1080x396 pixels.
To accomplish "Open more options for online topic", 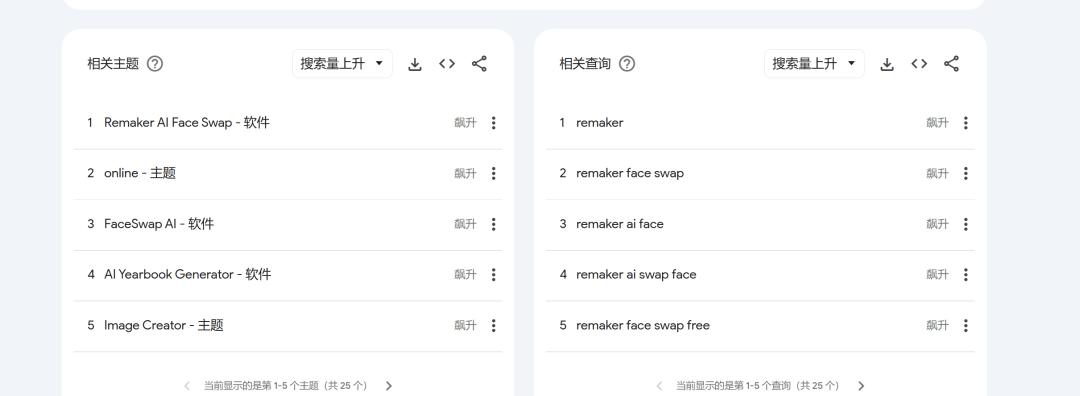I will click(493, 174).
